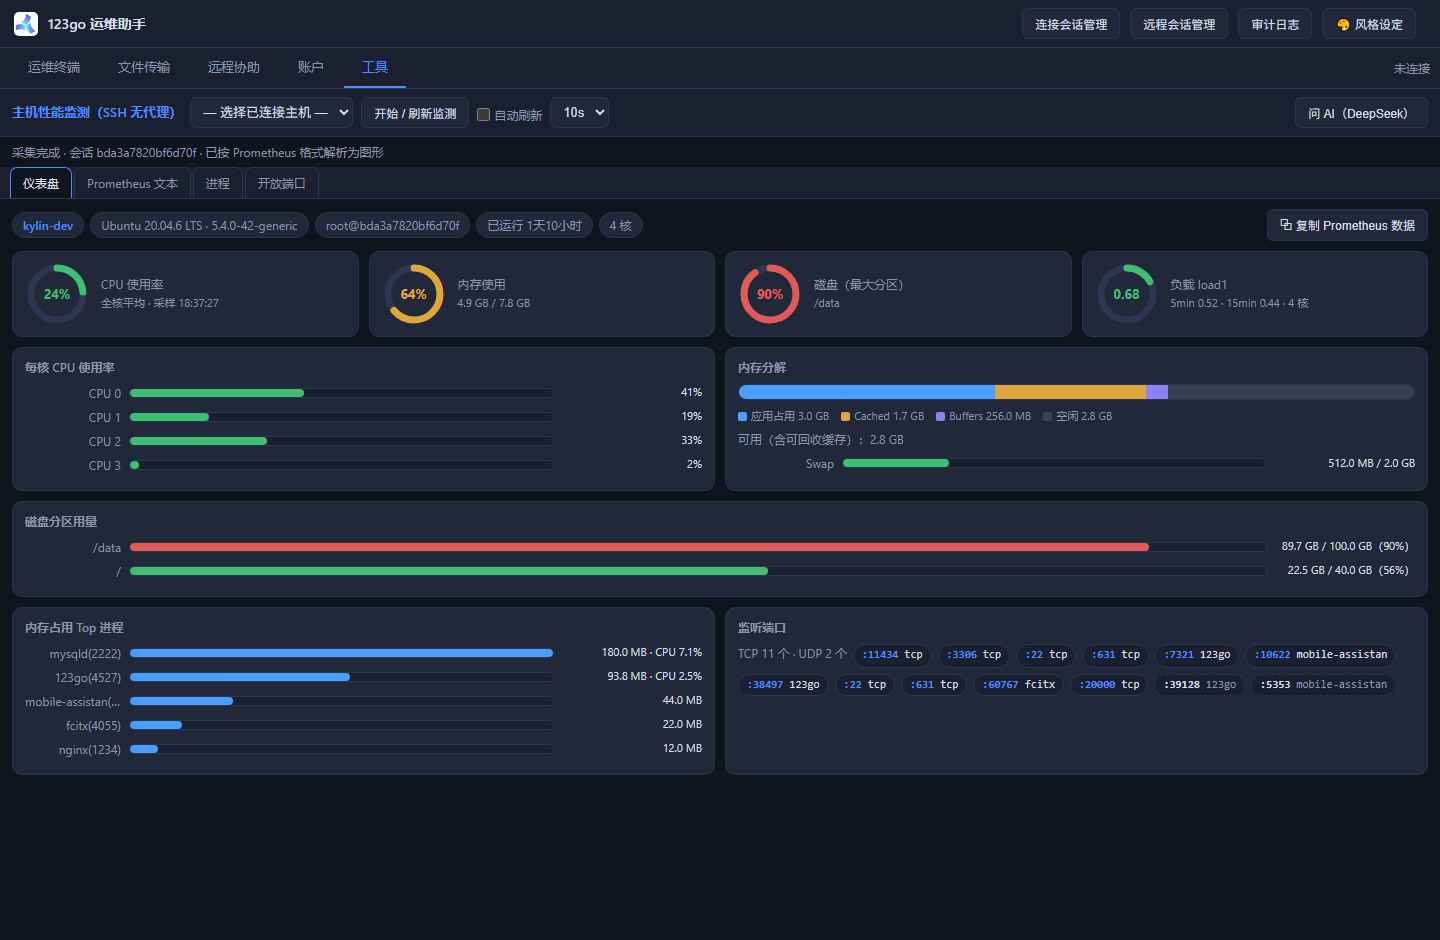Viewport: 1440px width, 940px height.
Task: Click the load 0.68 ring gauge
Action: (1127, 294)
